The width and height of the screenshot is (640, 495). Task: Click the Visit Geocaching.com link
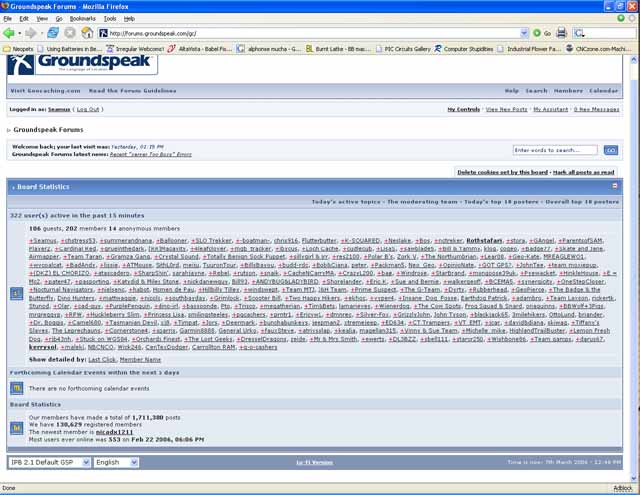click(45, 91)
